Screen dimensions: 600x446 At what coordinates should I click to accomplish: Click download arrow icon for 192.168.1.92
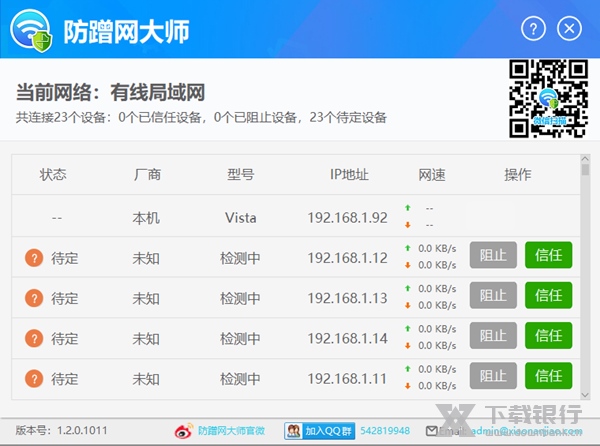408,225
